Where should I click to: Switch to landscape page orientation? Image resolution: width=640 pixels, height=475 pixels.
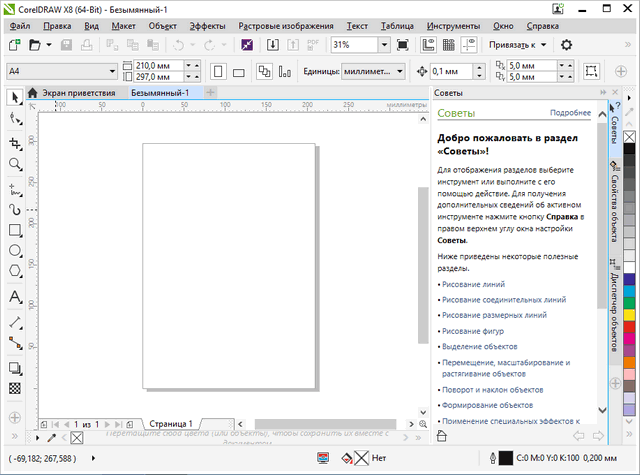(238, 72)
